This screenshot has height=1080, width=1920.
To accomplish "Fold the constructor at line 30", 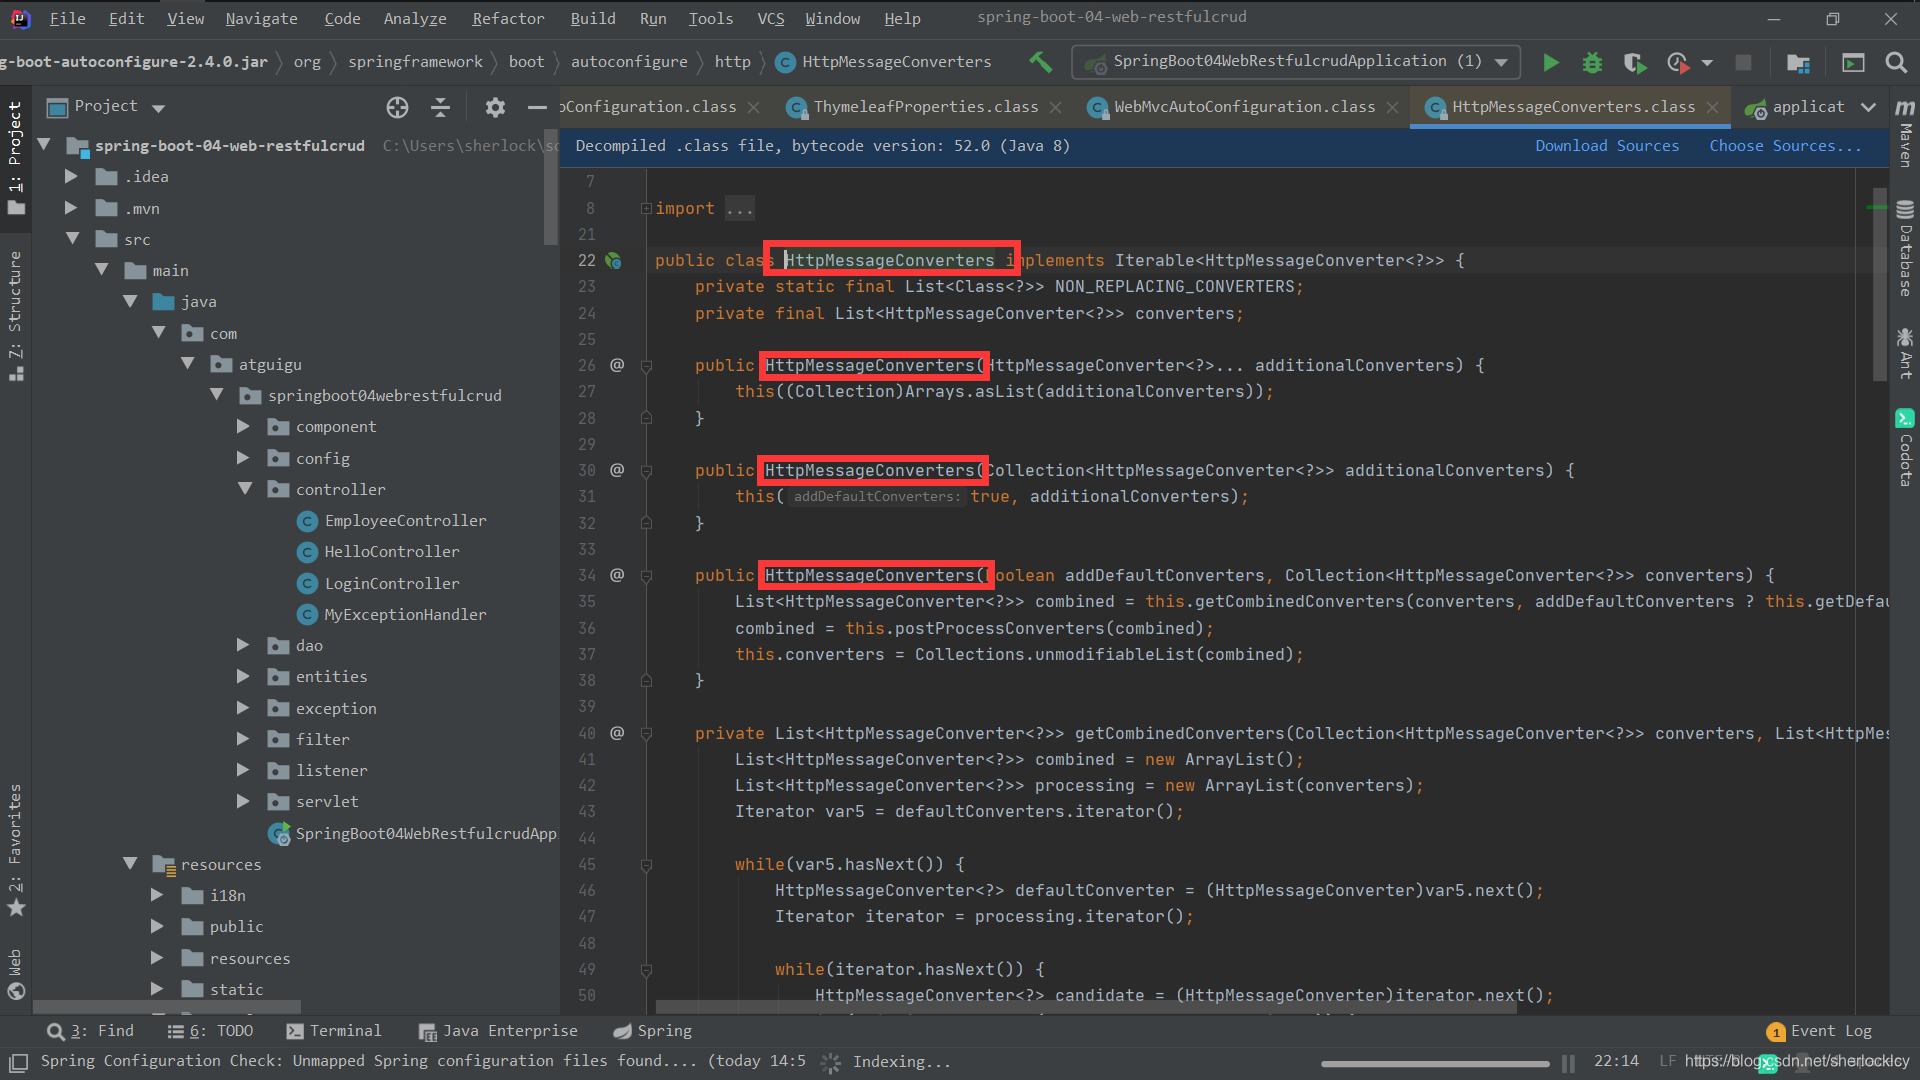I will pyautogui.click(x=646, y=471).
